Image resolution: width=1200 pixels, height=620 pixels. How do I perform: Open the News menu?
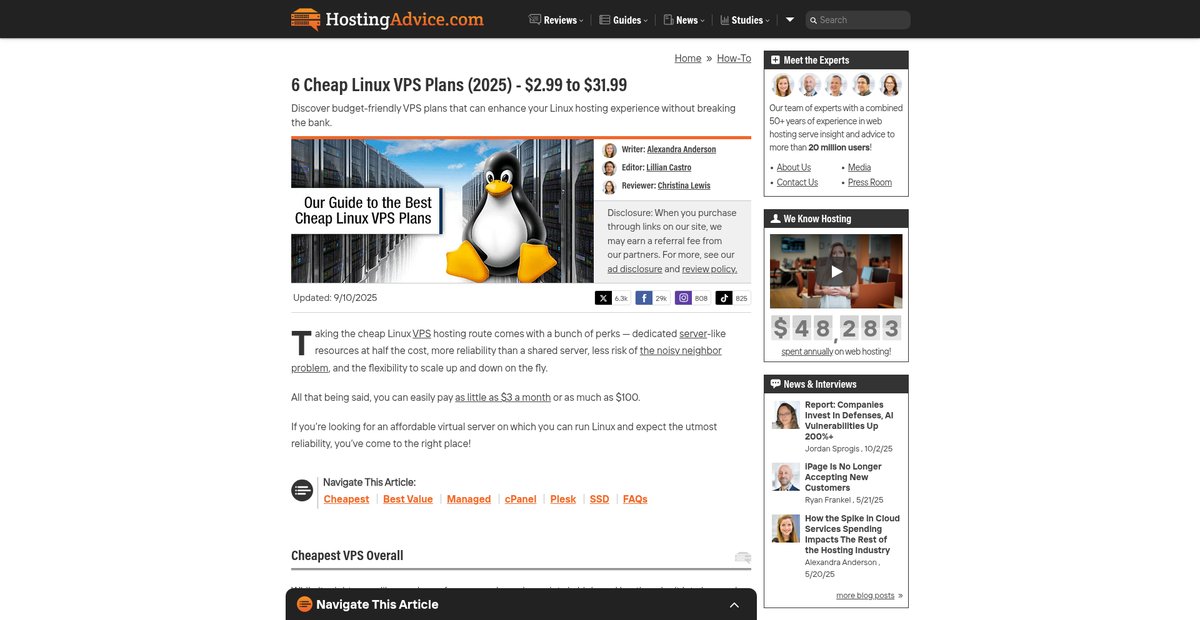(x=683, y=20)
